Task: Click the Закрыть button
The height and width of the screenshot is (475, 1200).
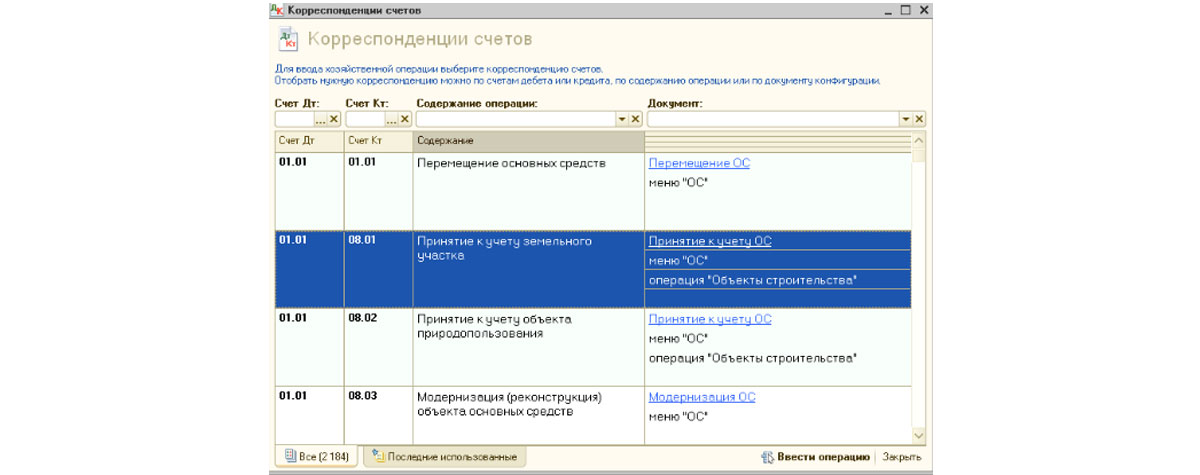Action: point(901,457)
